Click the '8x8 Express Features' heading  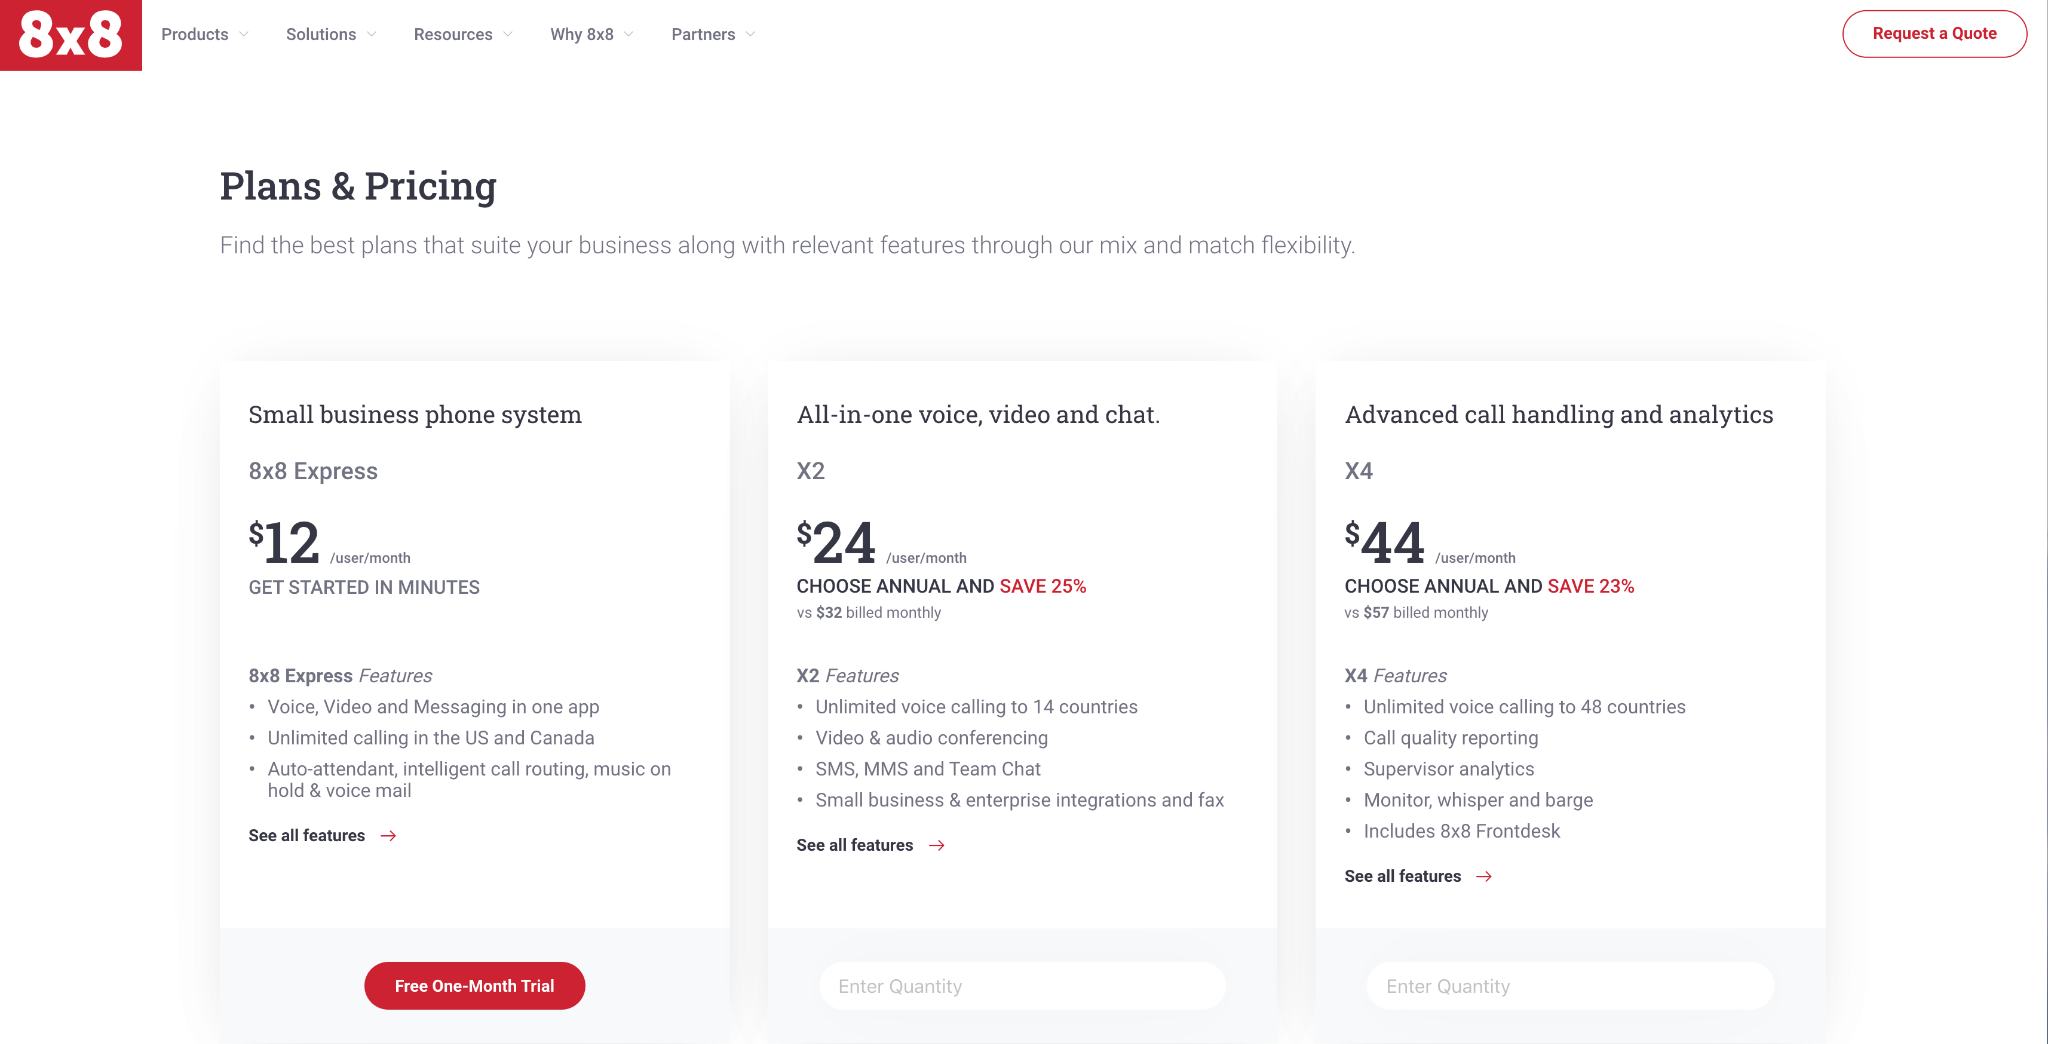point(340,676)
